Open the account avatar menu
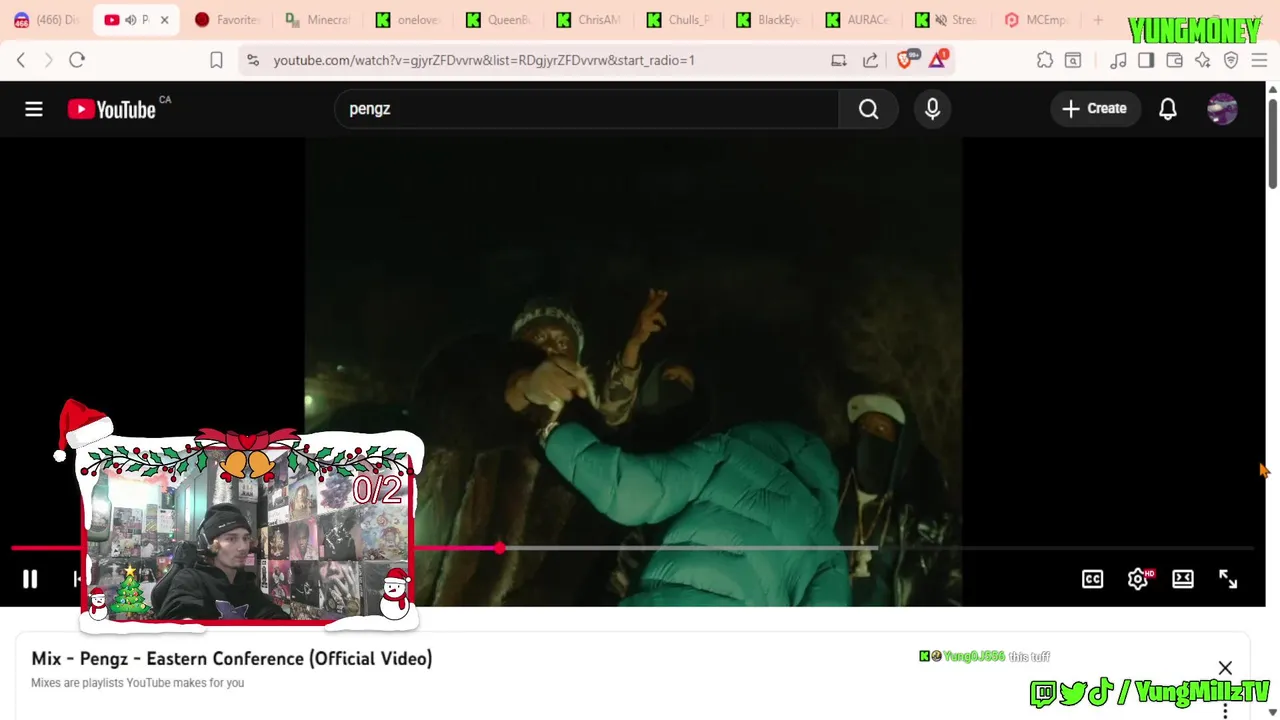 (x=1222, y=109)
